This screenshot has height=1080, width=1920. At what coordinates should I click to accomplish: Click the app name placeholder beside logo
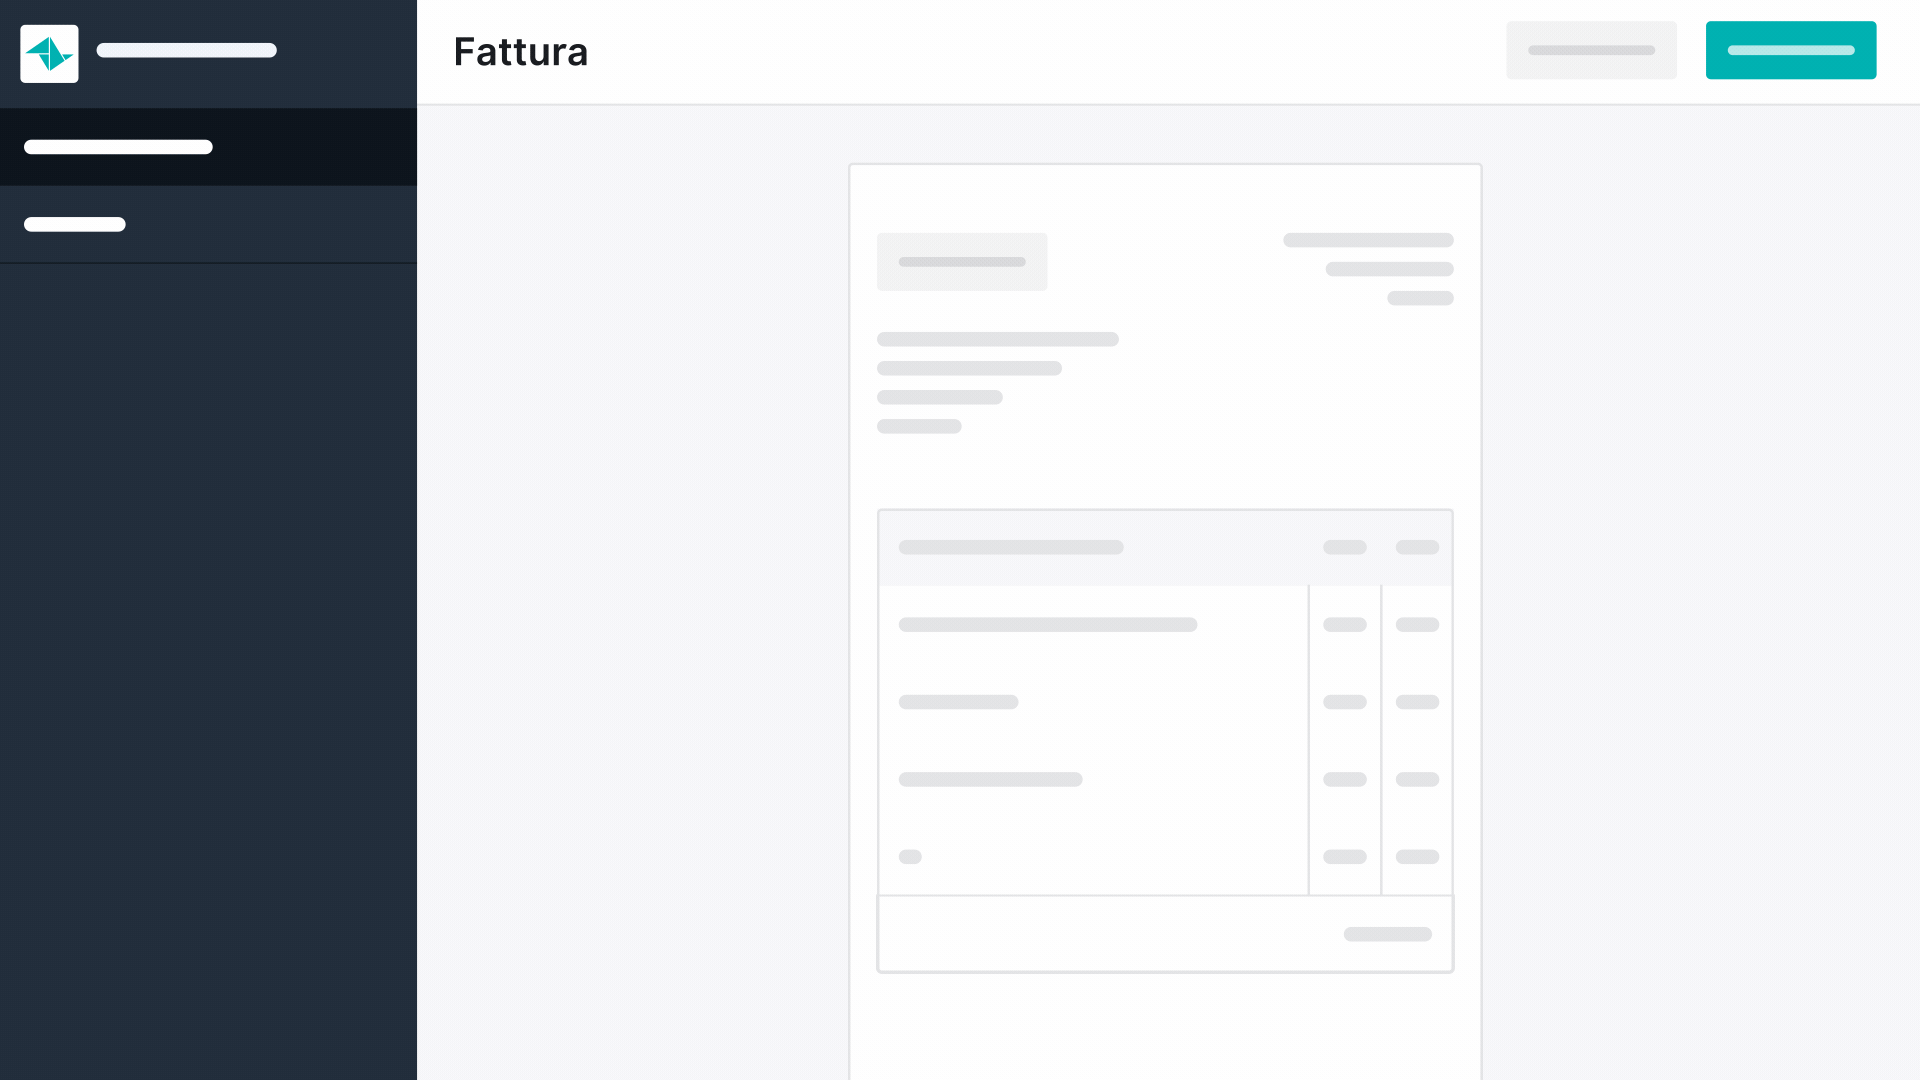[x=187, y=50]
